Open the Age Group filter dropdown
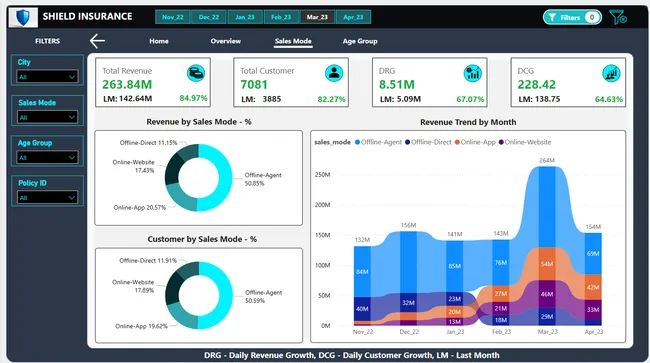Screen dimensions: 650x363 click(47, 157)
